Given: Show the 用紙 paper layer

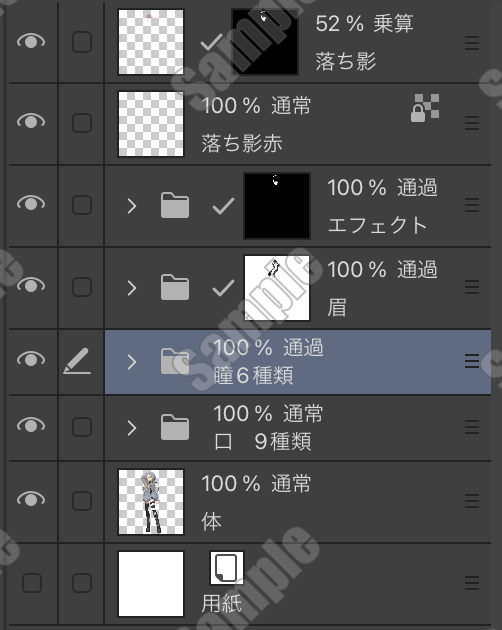Looking at the screenshot, I should coord(32,583).
